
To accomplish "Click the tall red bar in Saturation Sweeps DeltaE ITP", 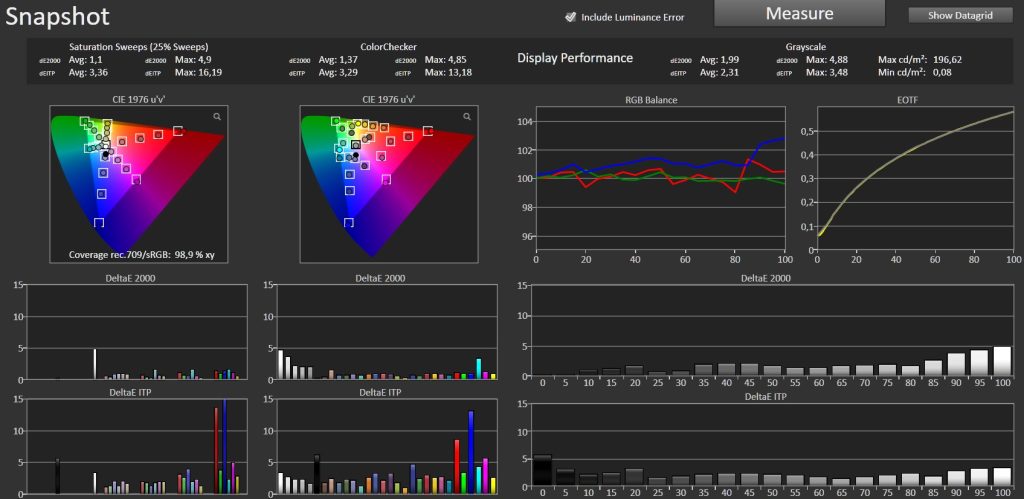I will coord(216,451).
